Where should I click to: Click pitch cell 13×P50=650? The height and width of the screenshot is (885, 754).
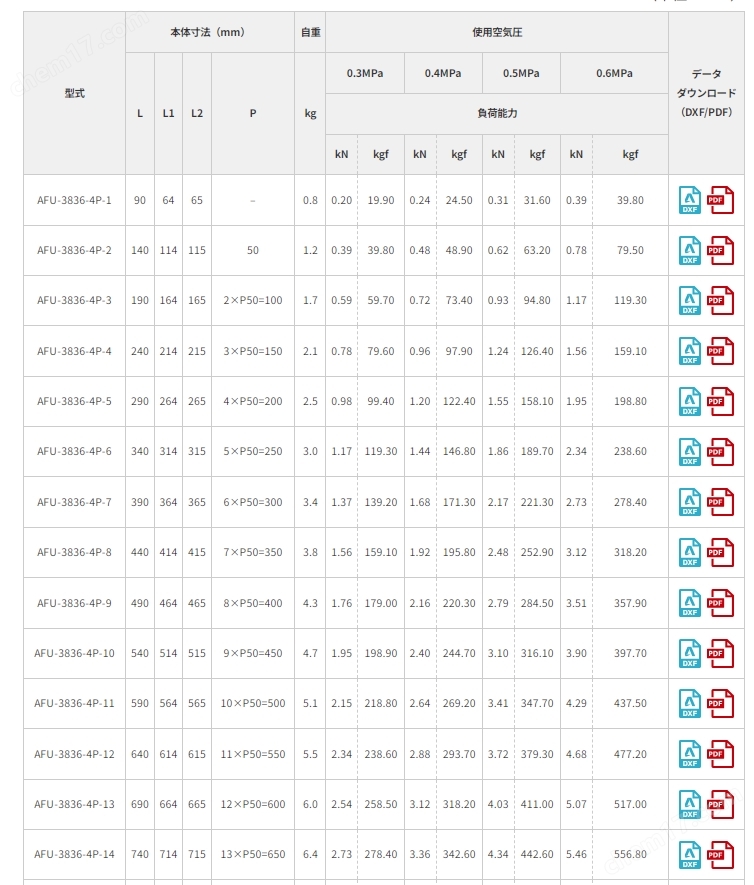(x=253, y=855)
